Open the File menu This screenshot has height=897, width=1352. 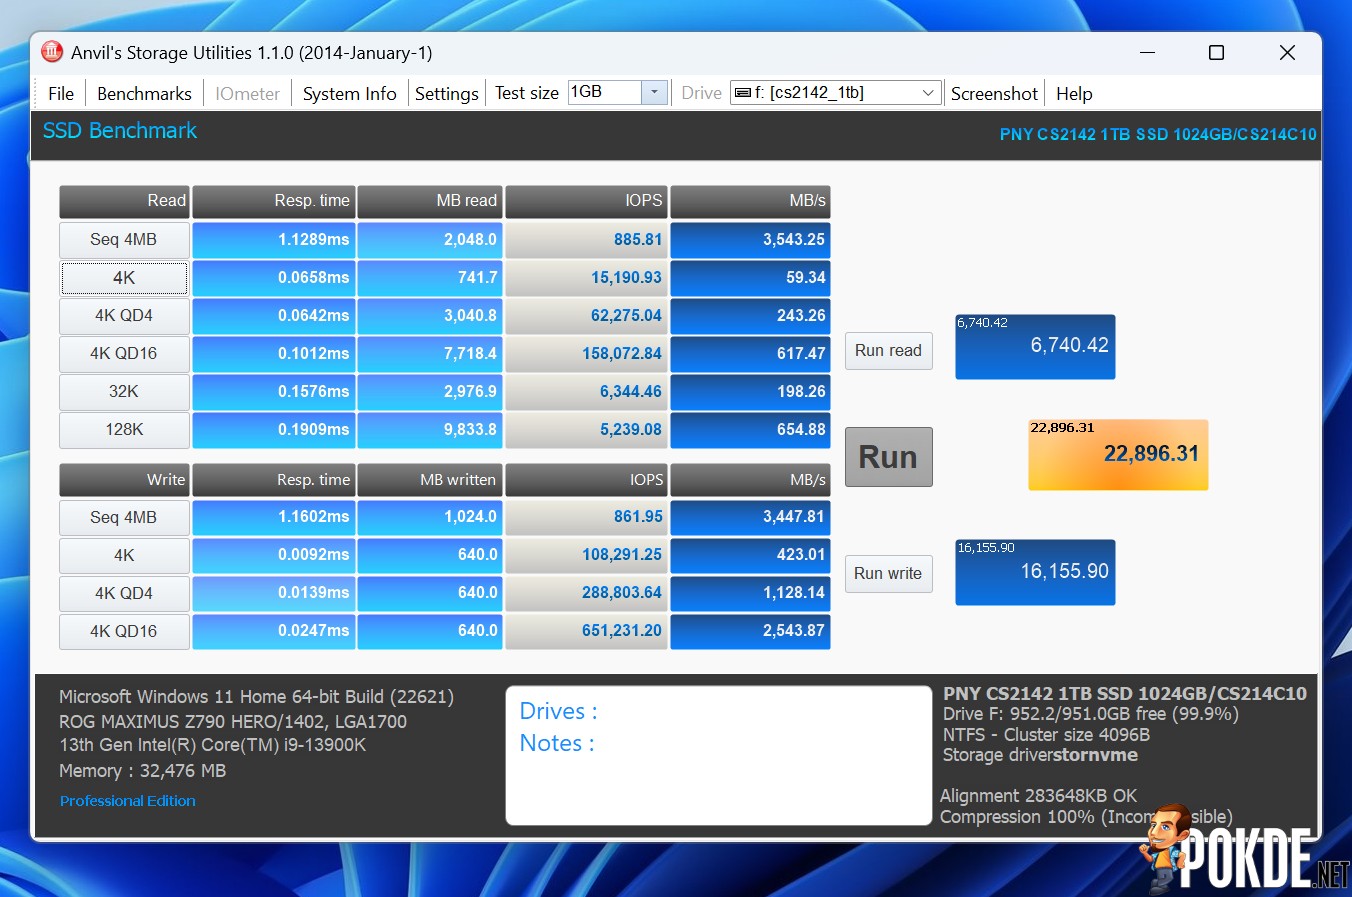[61, 93]
